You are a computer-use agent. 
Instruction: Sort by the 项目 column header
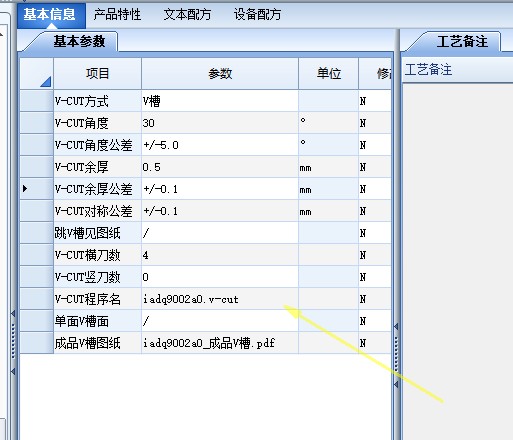97,73
